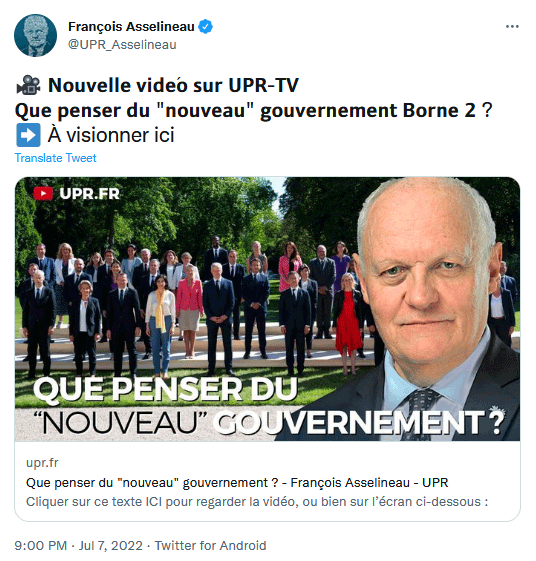Click the blue verified checkmark badge
The image size is (536, 561).
coord(205,27)
